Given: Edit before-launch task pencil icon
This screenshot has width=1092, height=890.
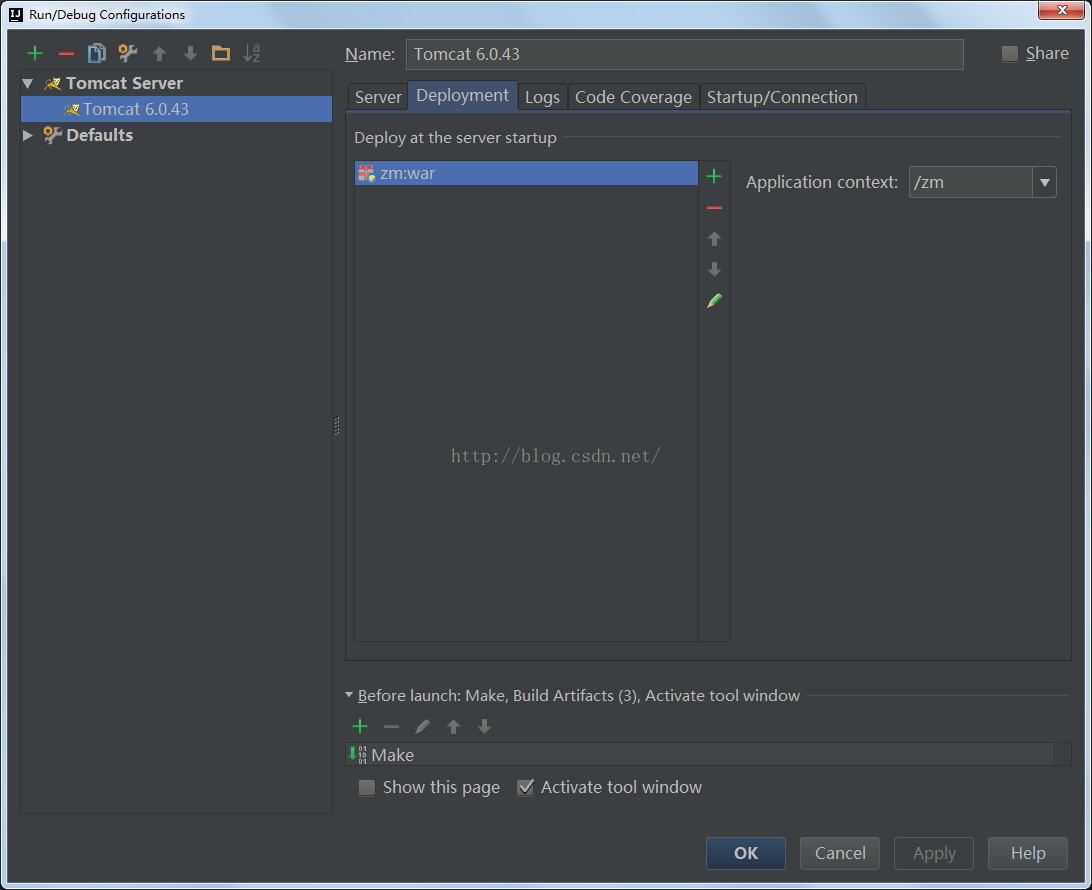Looking at the screenshot, I should (422, 726).
